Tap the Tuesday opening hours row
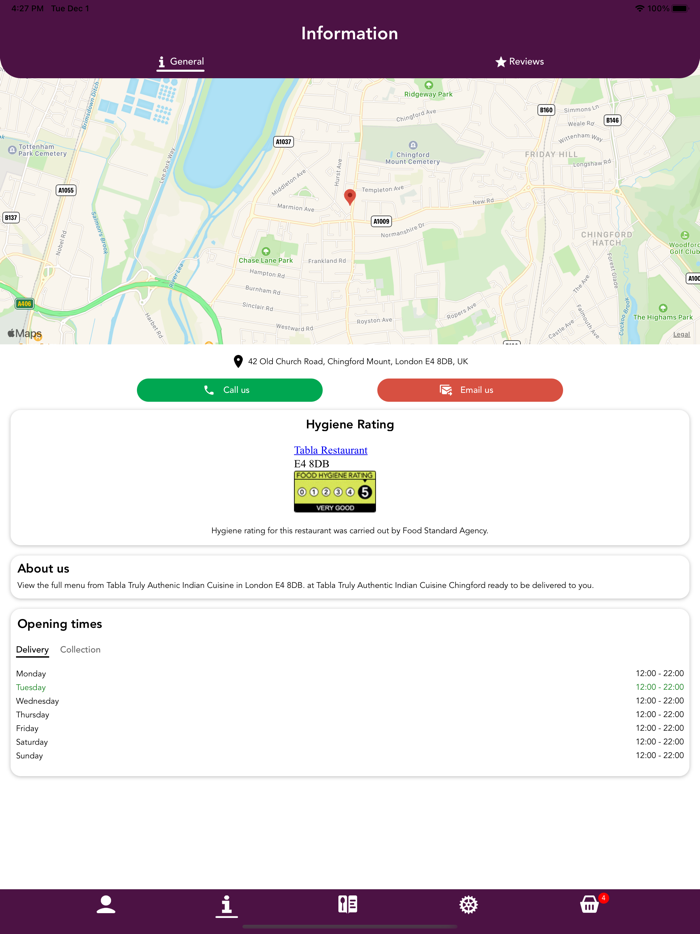The width and height of the screenshot is (700, 934). [x=350, y=687]
